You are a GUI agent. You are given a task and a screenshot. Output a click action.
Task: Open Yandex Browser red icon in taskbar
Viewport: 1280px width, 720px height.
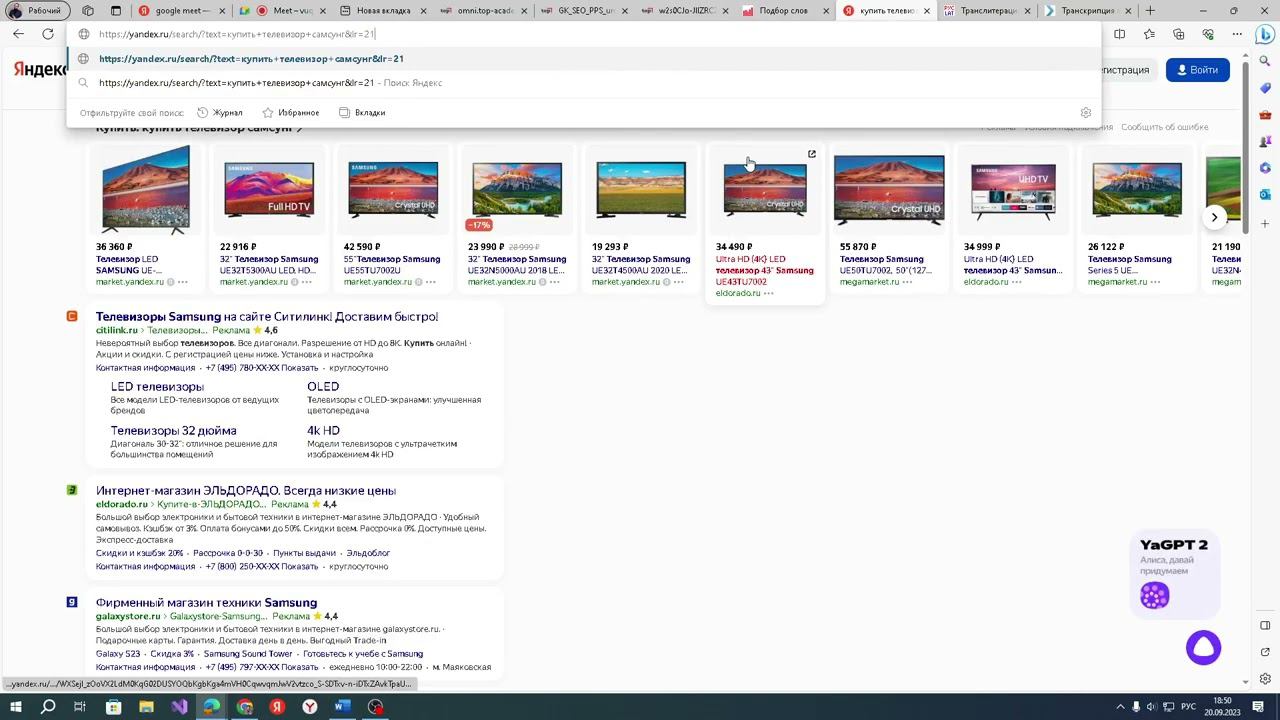point(277,707)
